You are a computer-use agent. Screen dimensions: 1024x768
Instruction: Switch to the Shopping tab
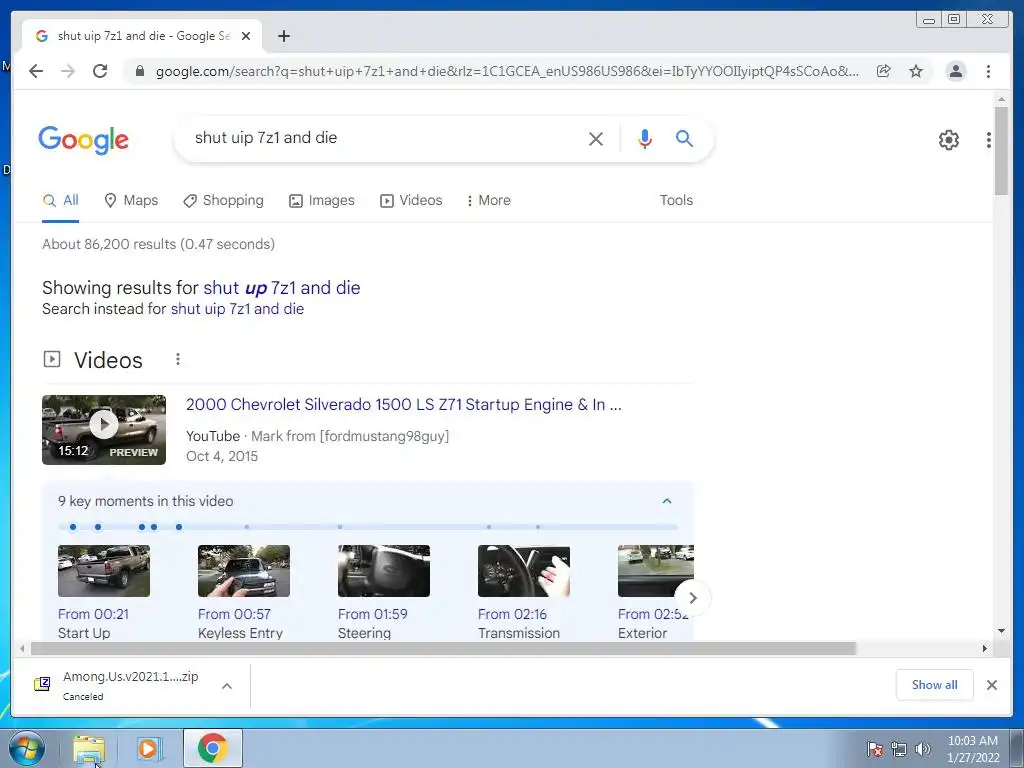click(223, 200)
